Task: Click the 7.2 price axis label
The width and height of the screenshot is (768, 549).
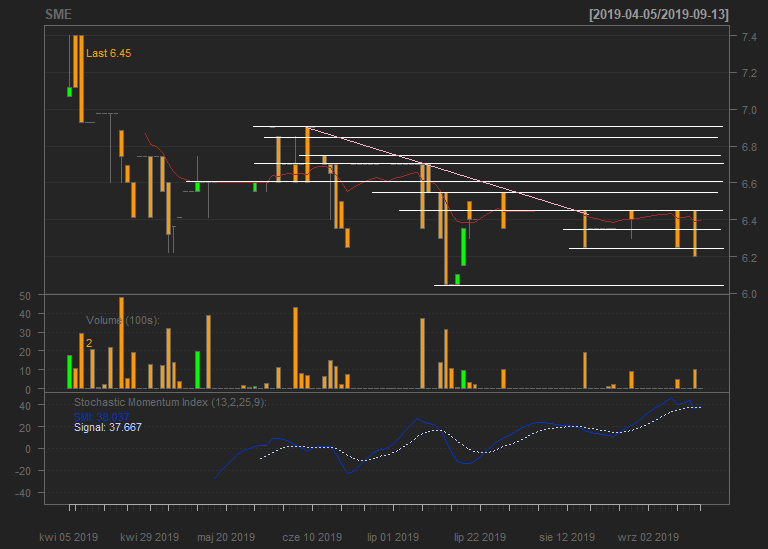Action: (749, 73)
